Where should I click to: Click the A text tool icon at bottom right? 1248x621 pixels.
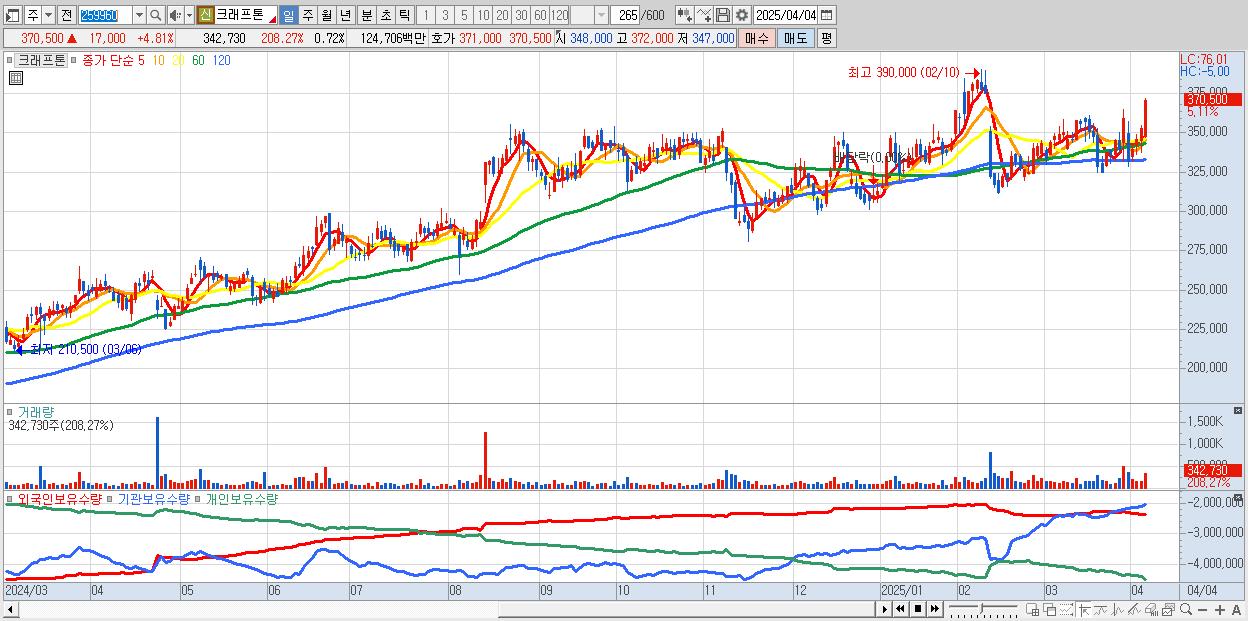(1237, 610)
